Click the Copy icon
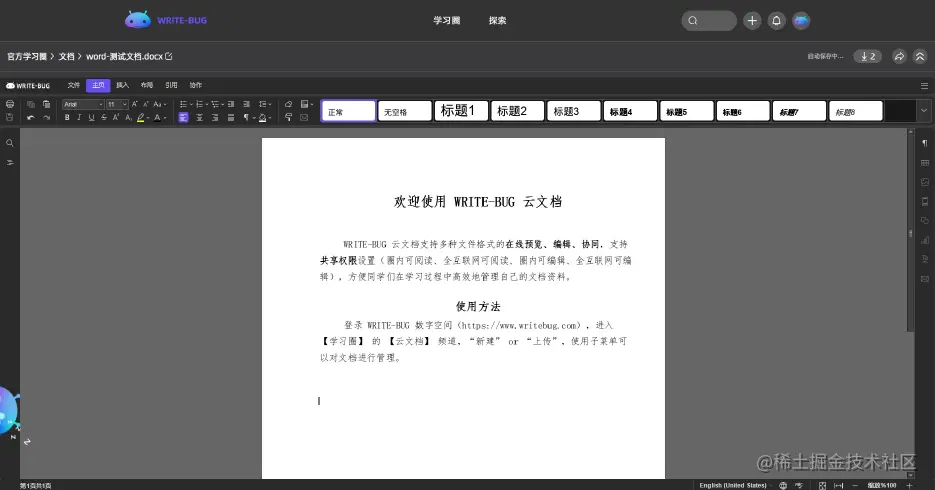Viewport: 935px width, 490px height. coord(31,104)
